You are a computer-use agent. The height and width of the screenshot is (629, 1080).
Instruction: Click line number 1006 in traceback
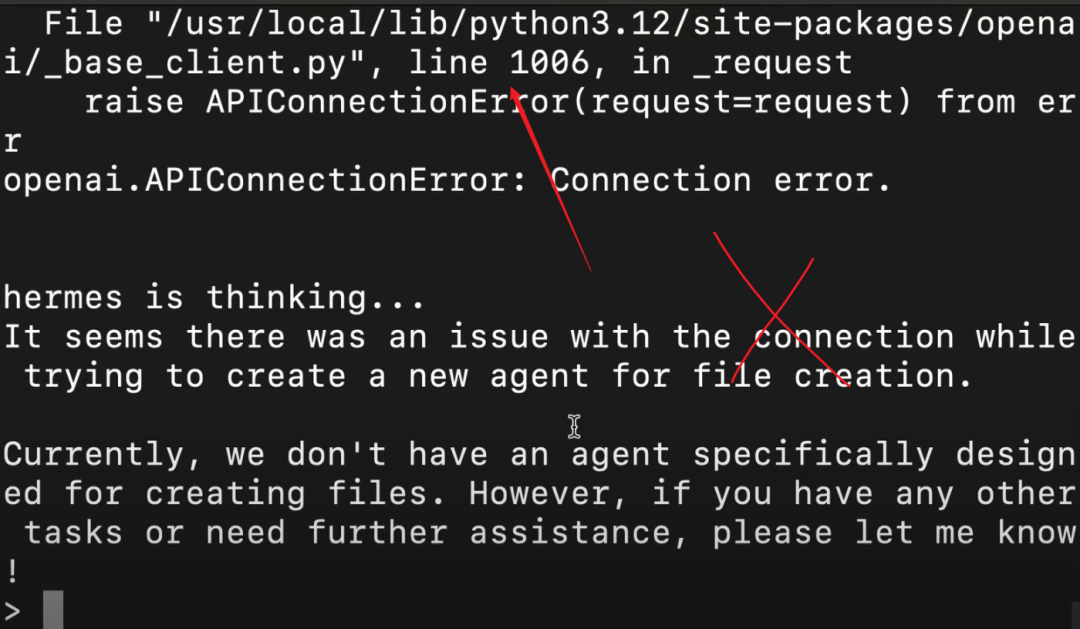click(x=548, y=63)
